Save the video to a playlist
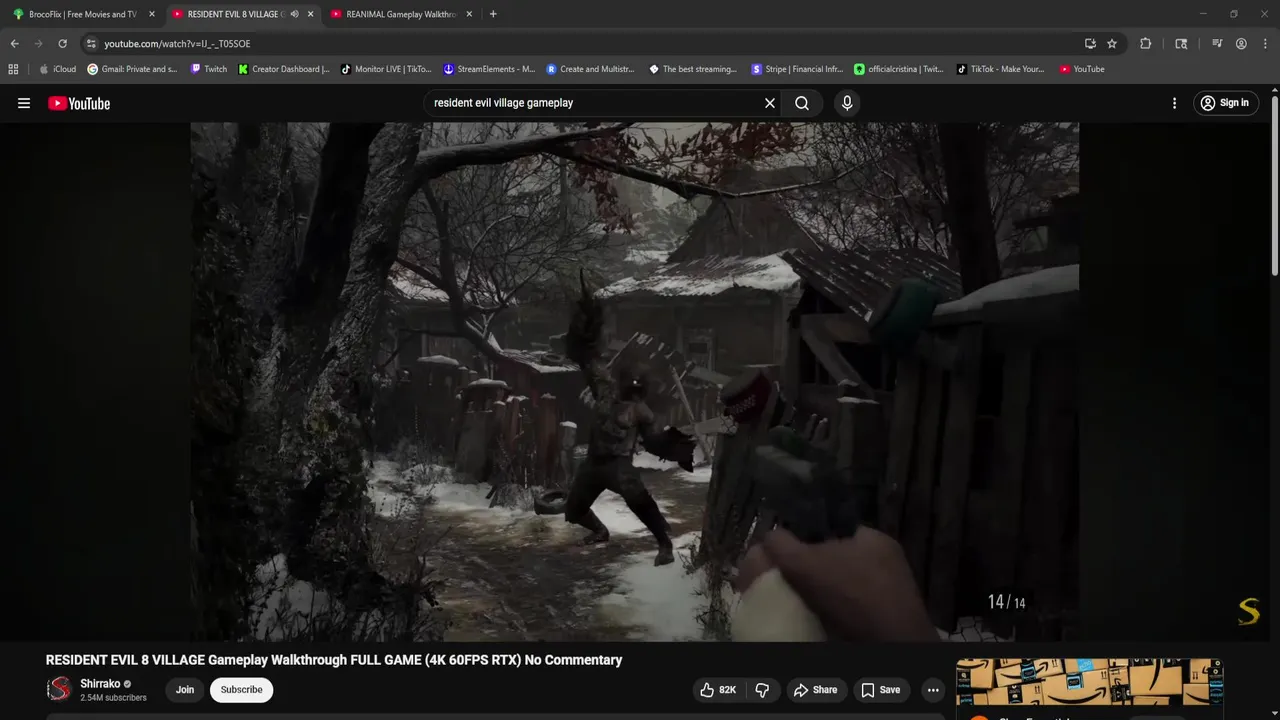This screenshot has width=1280, height=720. point(881,690)
